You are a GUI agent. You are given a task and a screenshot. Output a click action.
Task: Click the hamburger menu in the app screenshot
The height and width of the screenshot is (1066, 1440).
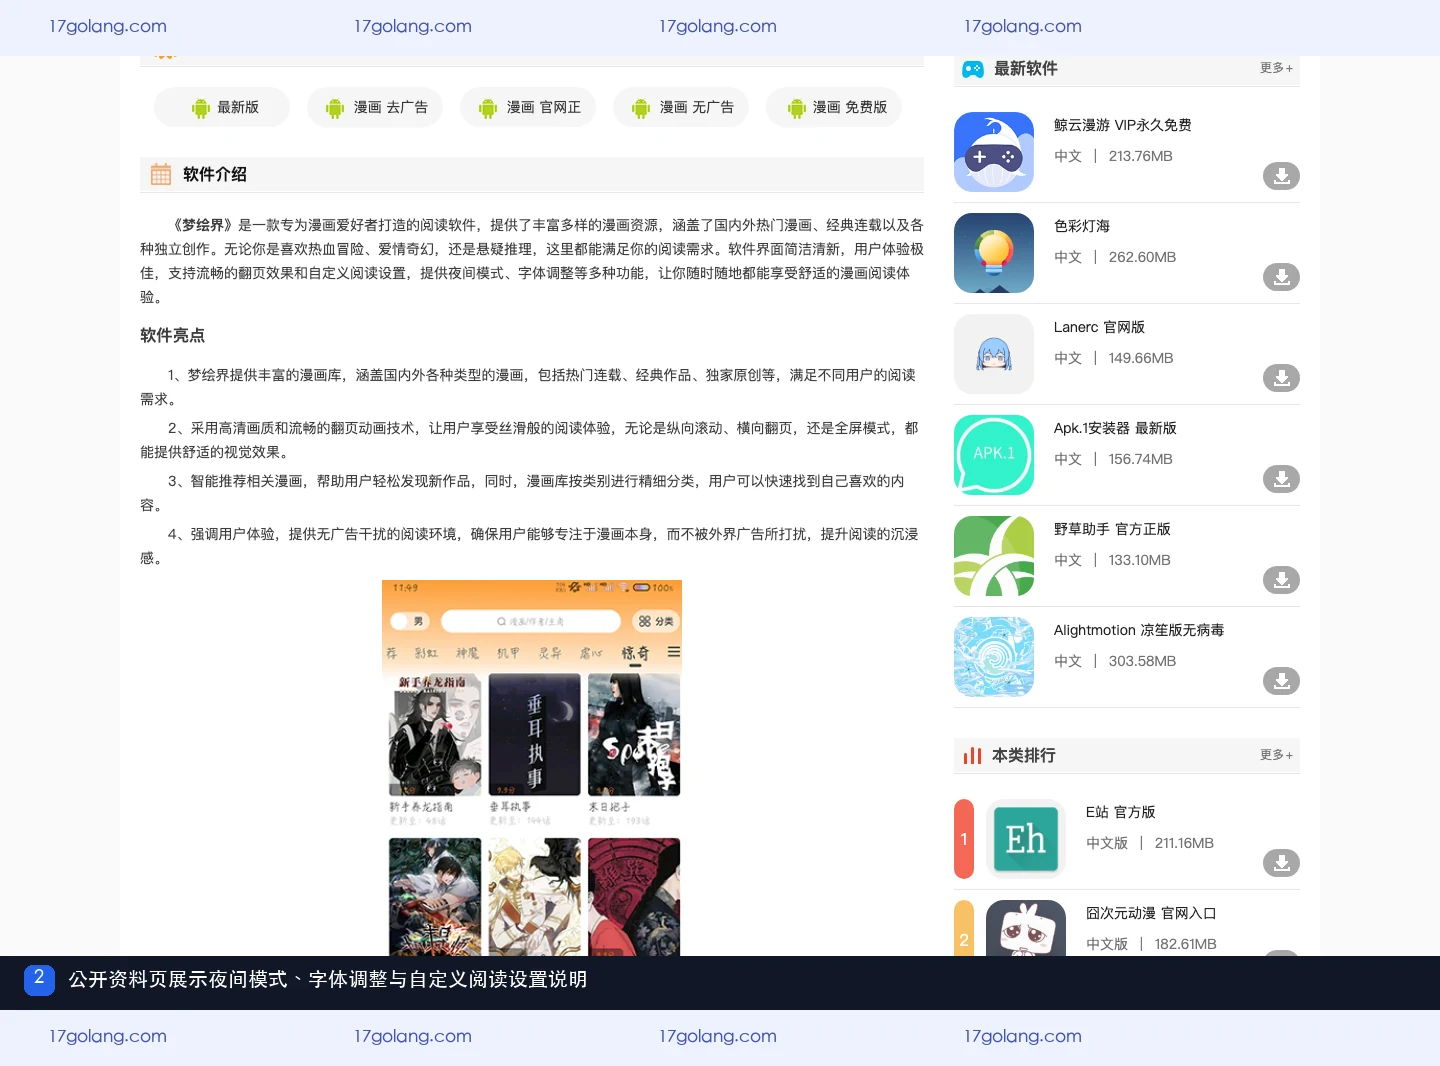674,652
